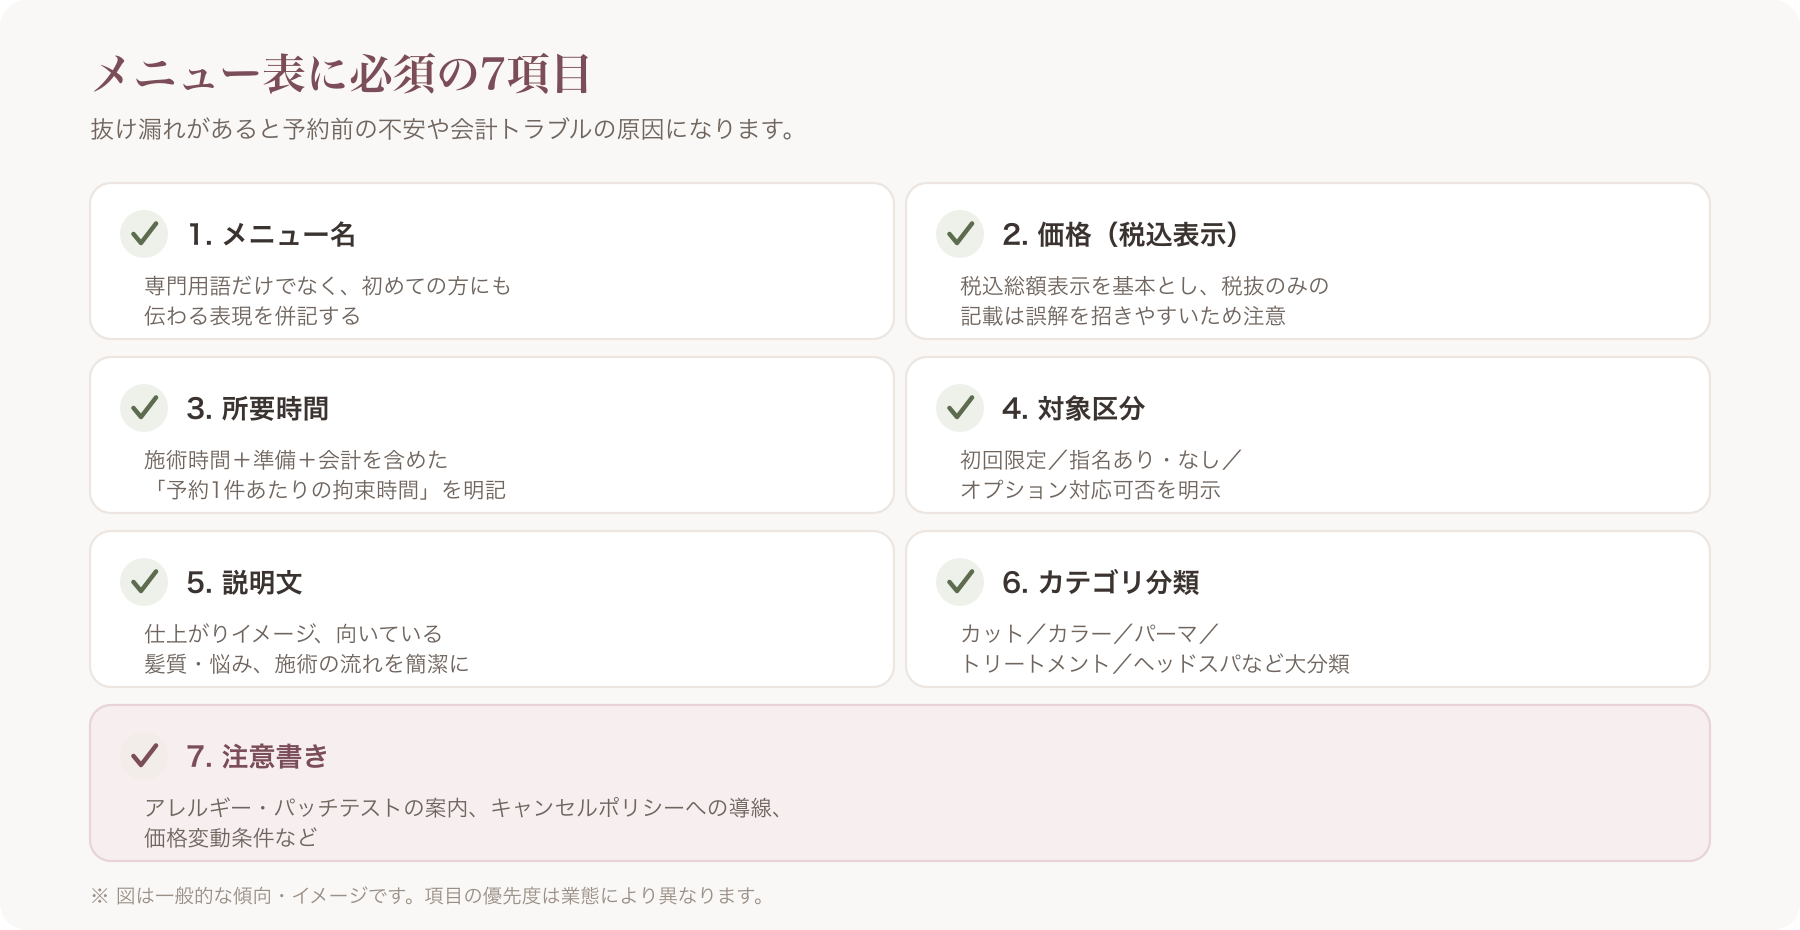The image size is (1800, 930).
Task: Click the checkmark icon beside 説明文
Action: [144, 582]
